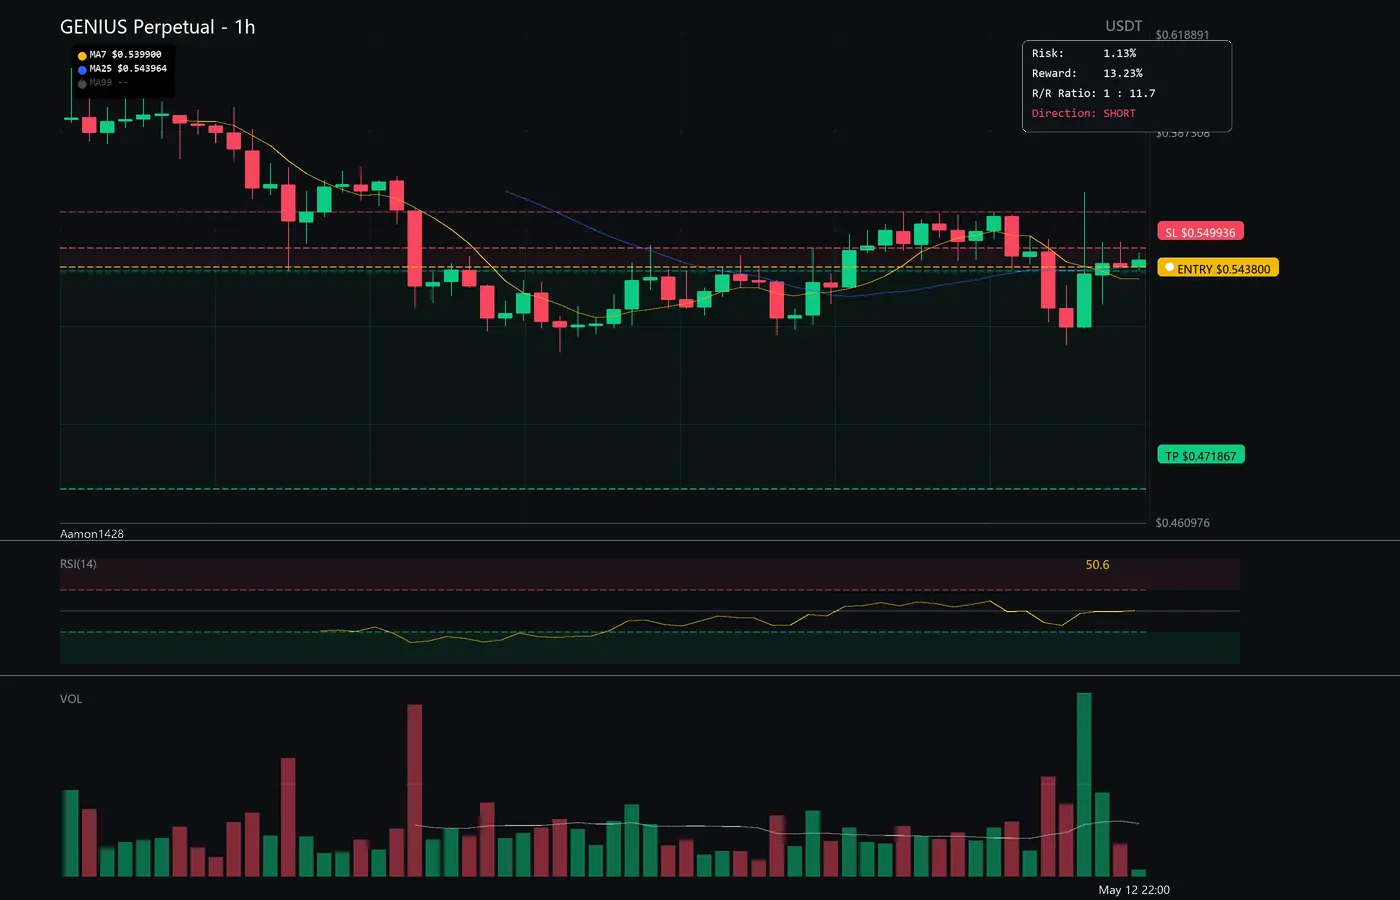Select the MA25 $0.543964 legend entry
1400x900 pixels.
123,69
